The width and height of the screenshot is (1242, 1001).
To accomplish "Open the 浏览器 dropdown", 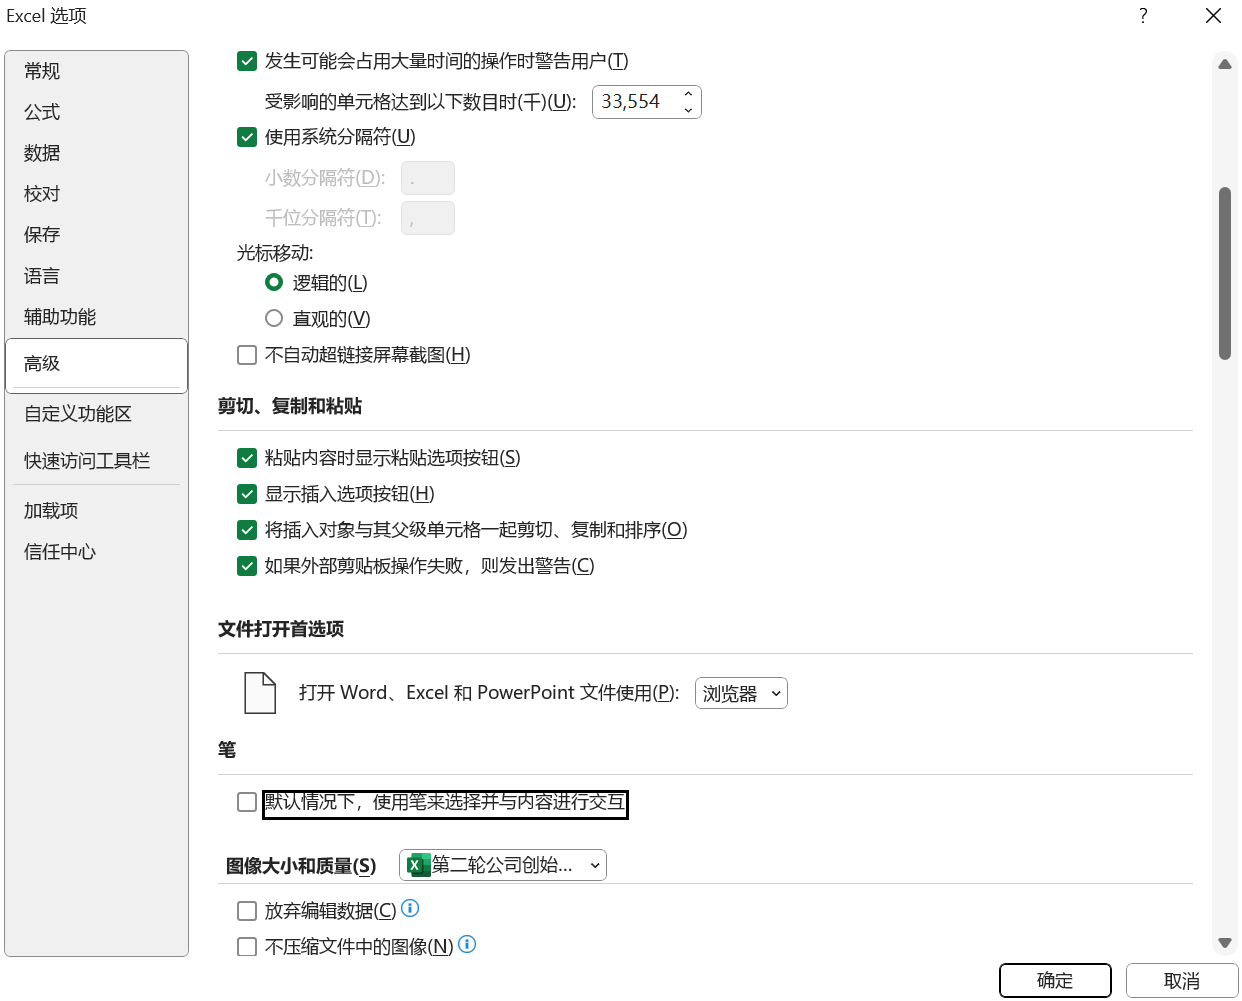I will [741, 692].
